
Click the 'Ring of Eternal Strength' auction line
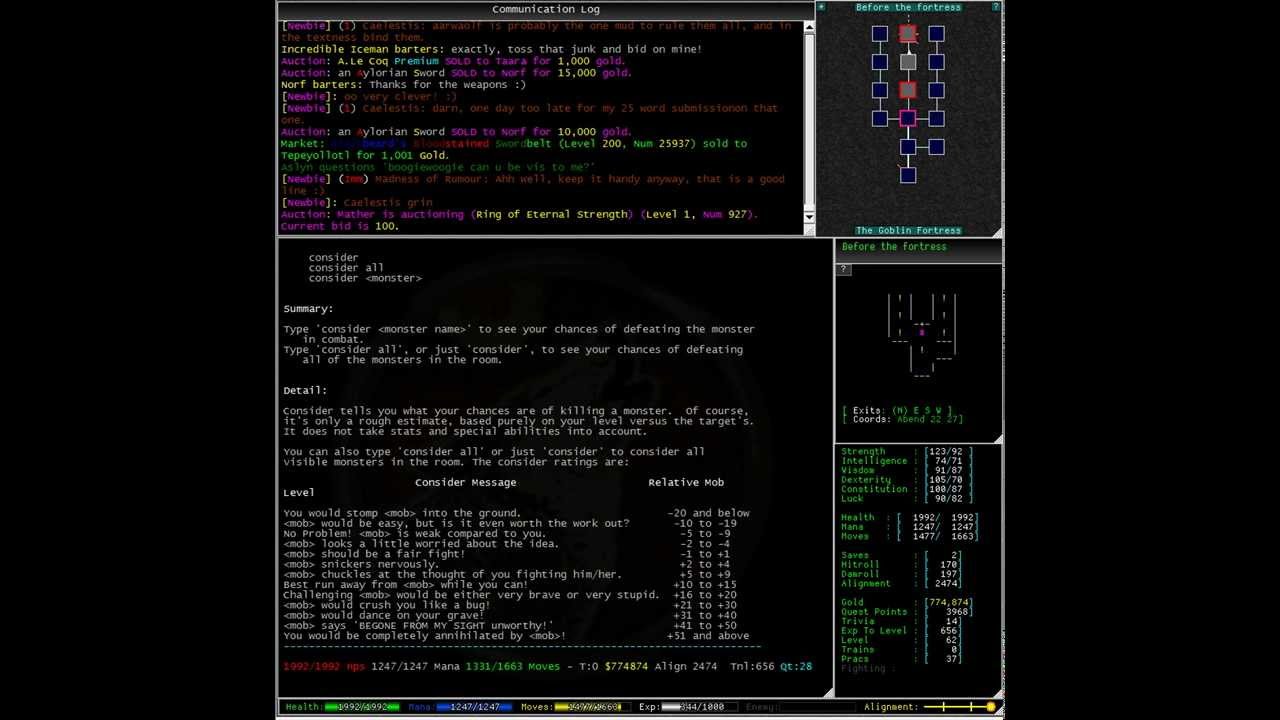point(519,214)
